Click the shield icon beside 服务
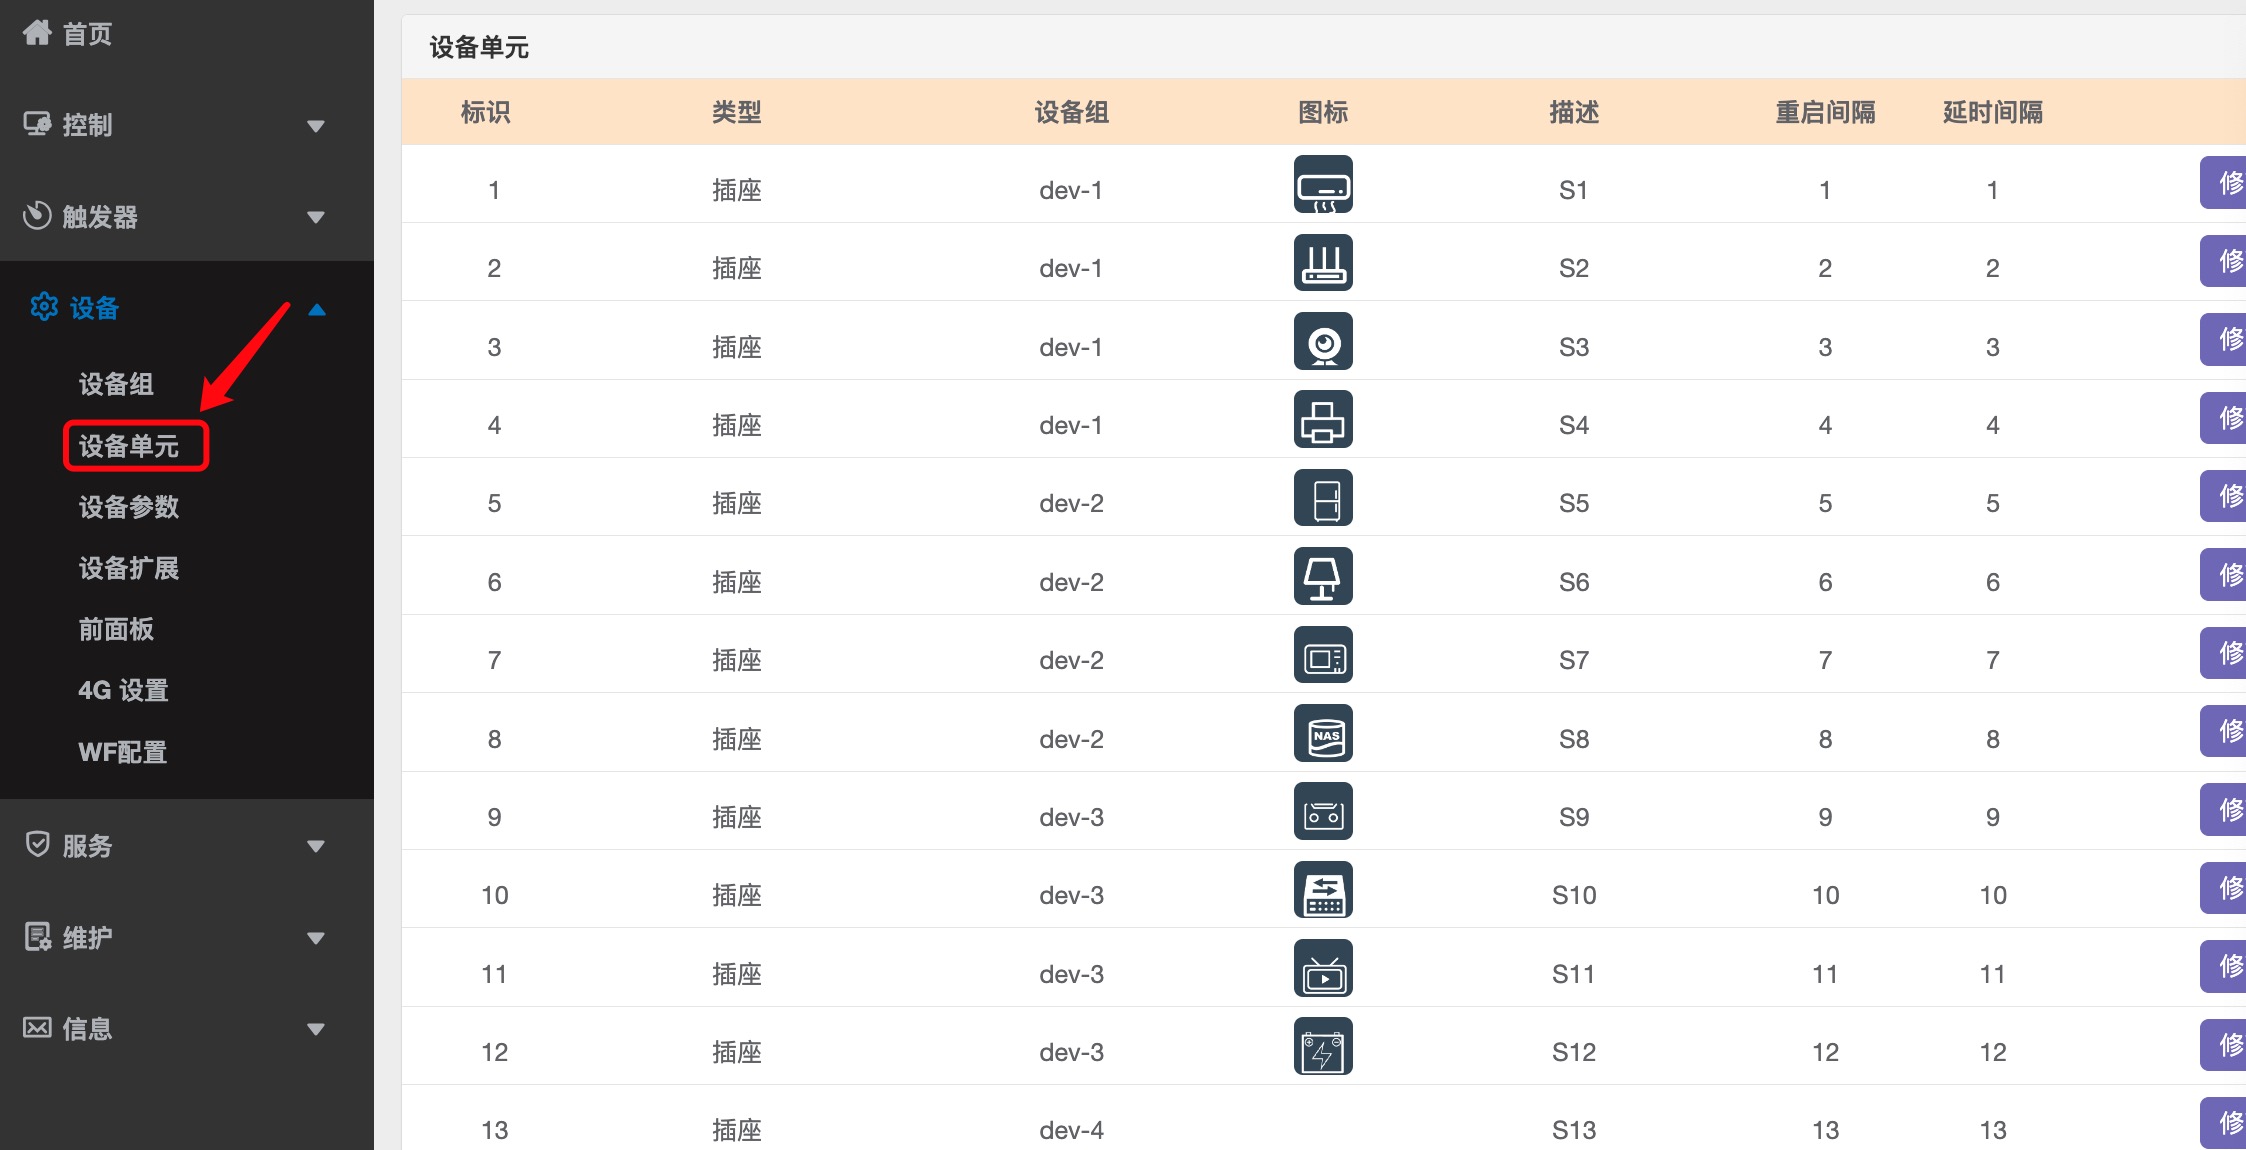Viewport: 2246px width, 1150px height. (x=37, y=845)
